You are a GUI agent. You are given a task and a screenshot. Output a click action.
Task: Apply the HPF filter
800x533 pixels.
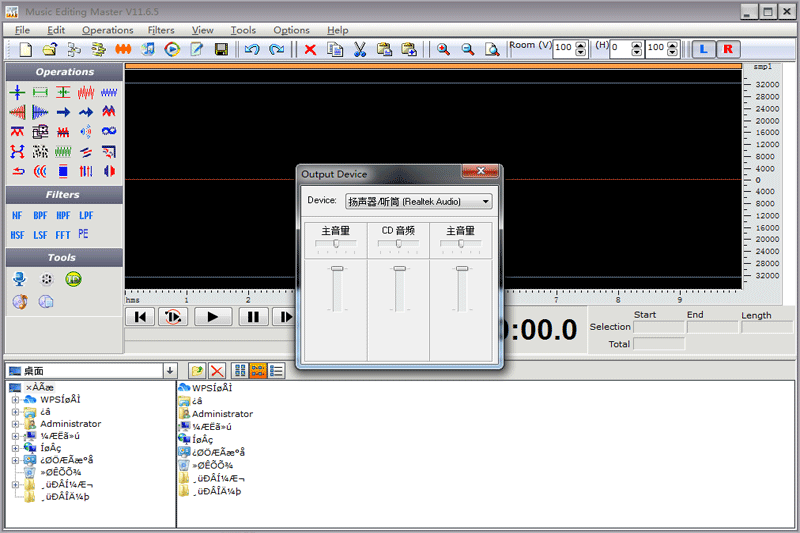coord(63,215)
